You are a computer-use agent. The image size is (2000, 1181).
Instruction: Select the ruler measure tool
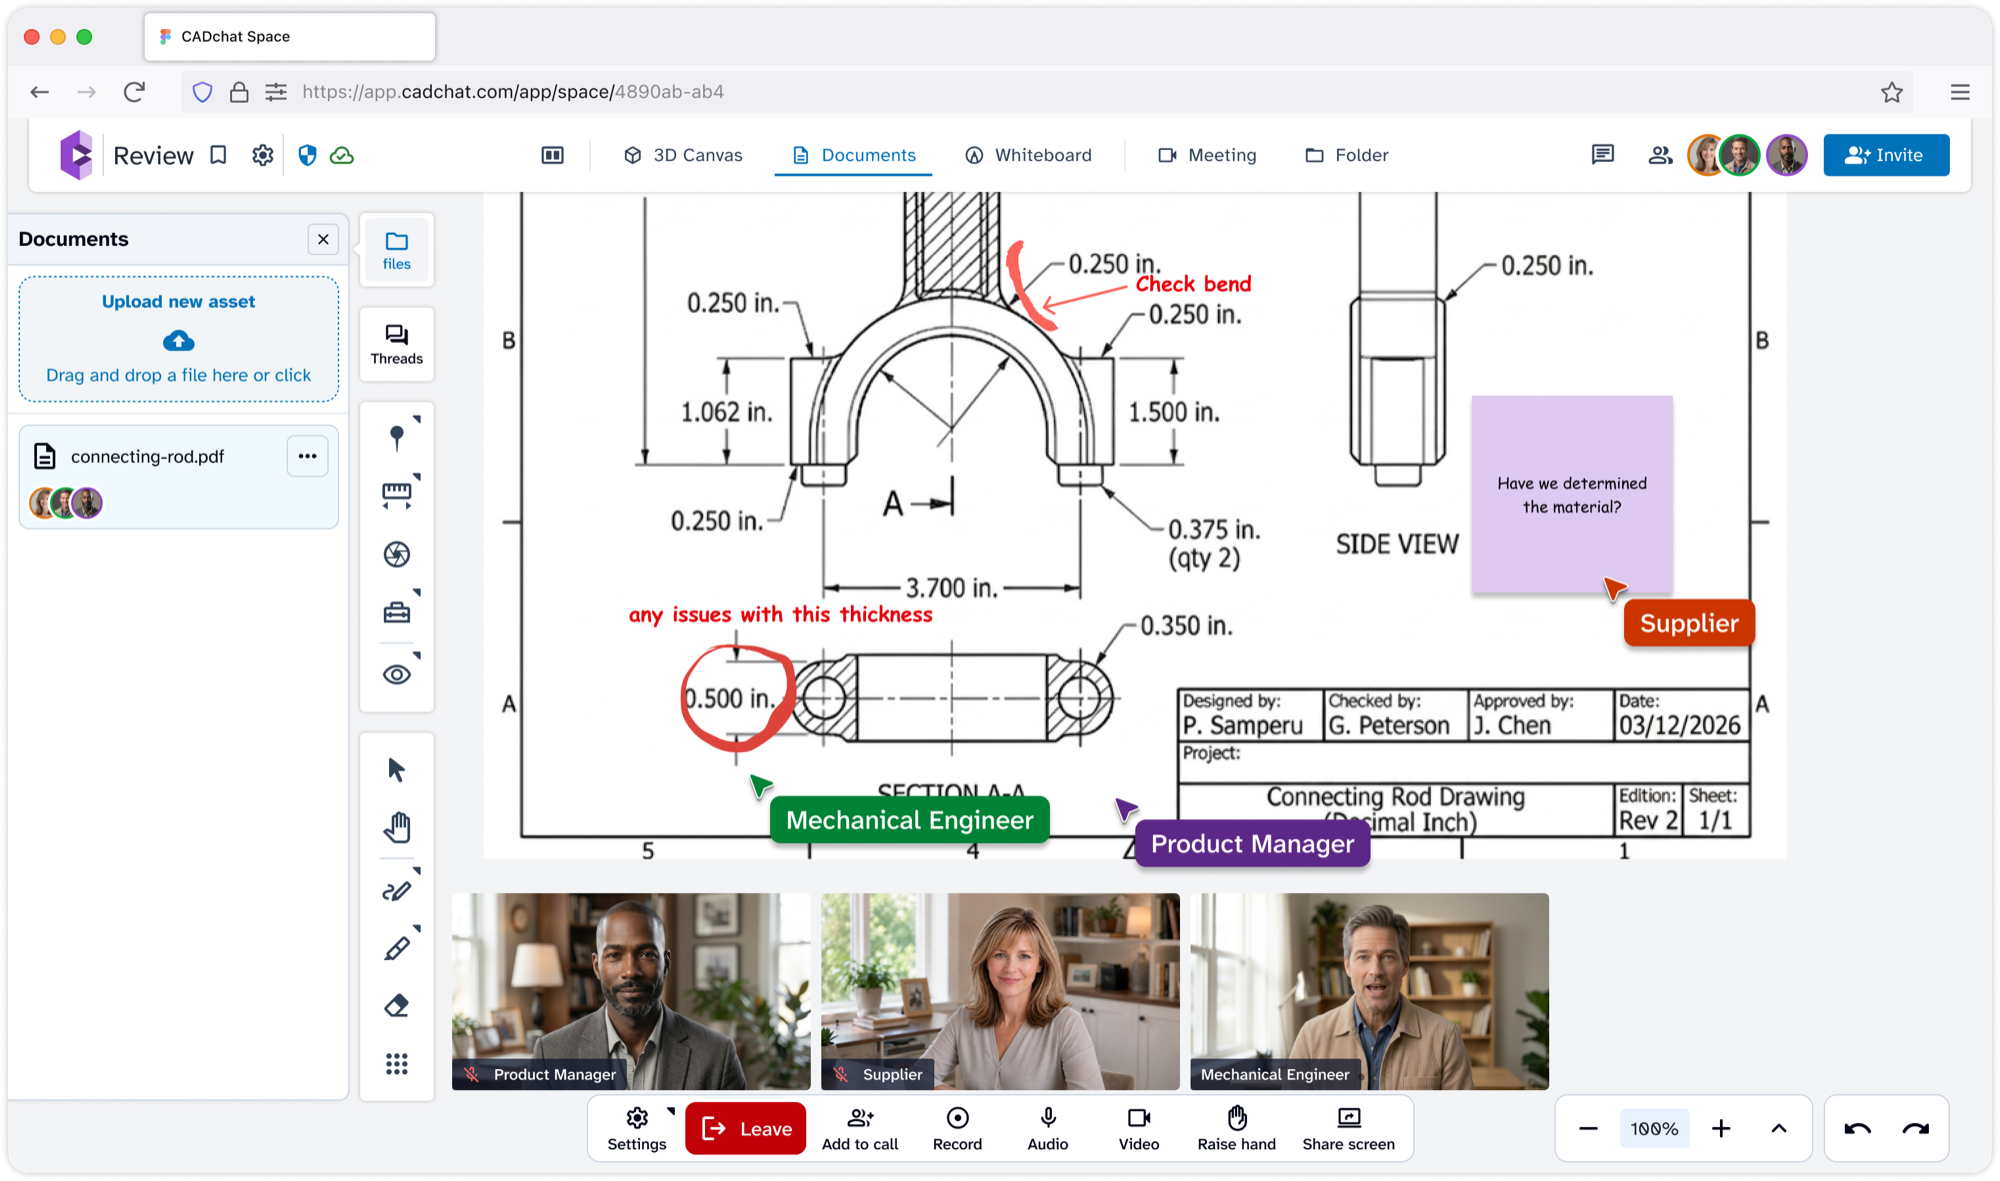pyautogui.click(x=397, y=494)
